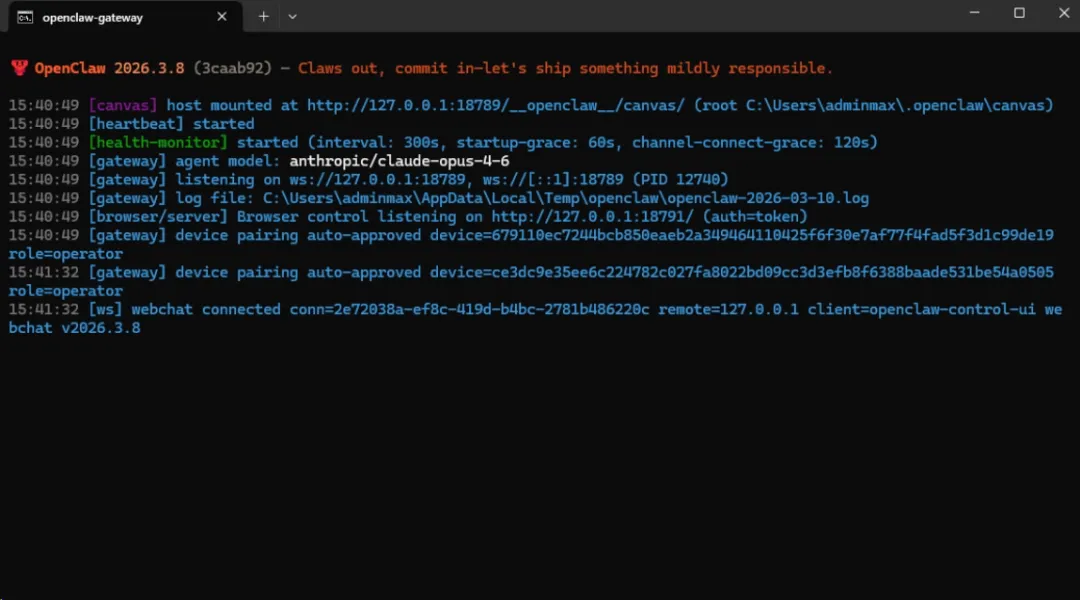This screenshot has width=1080, height=600.
Task: Close the openclaw-gateway tab
Action: [222, 17]
